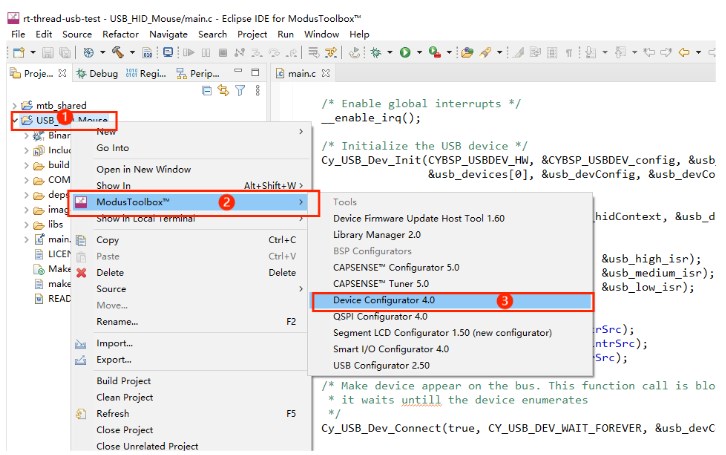726x455 pixels.
Task: Click the Show Whitespace pilcrow icon
Action: (x=569, y=52)
